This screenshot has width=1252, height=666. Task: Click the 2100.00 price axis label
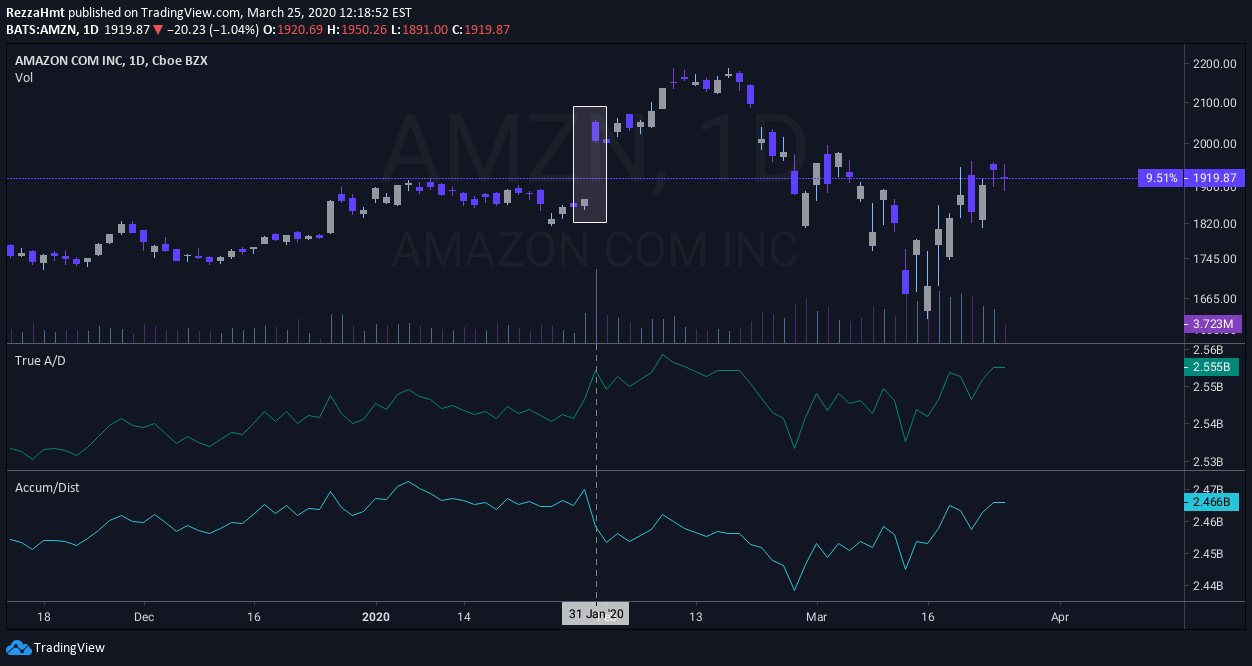(1216, 103)
